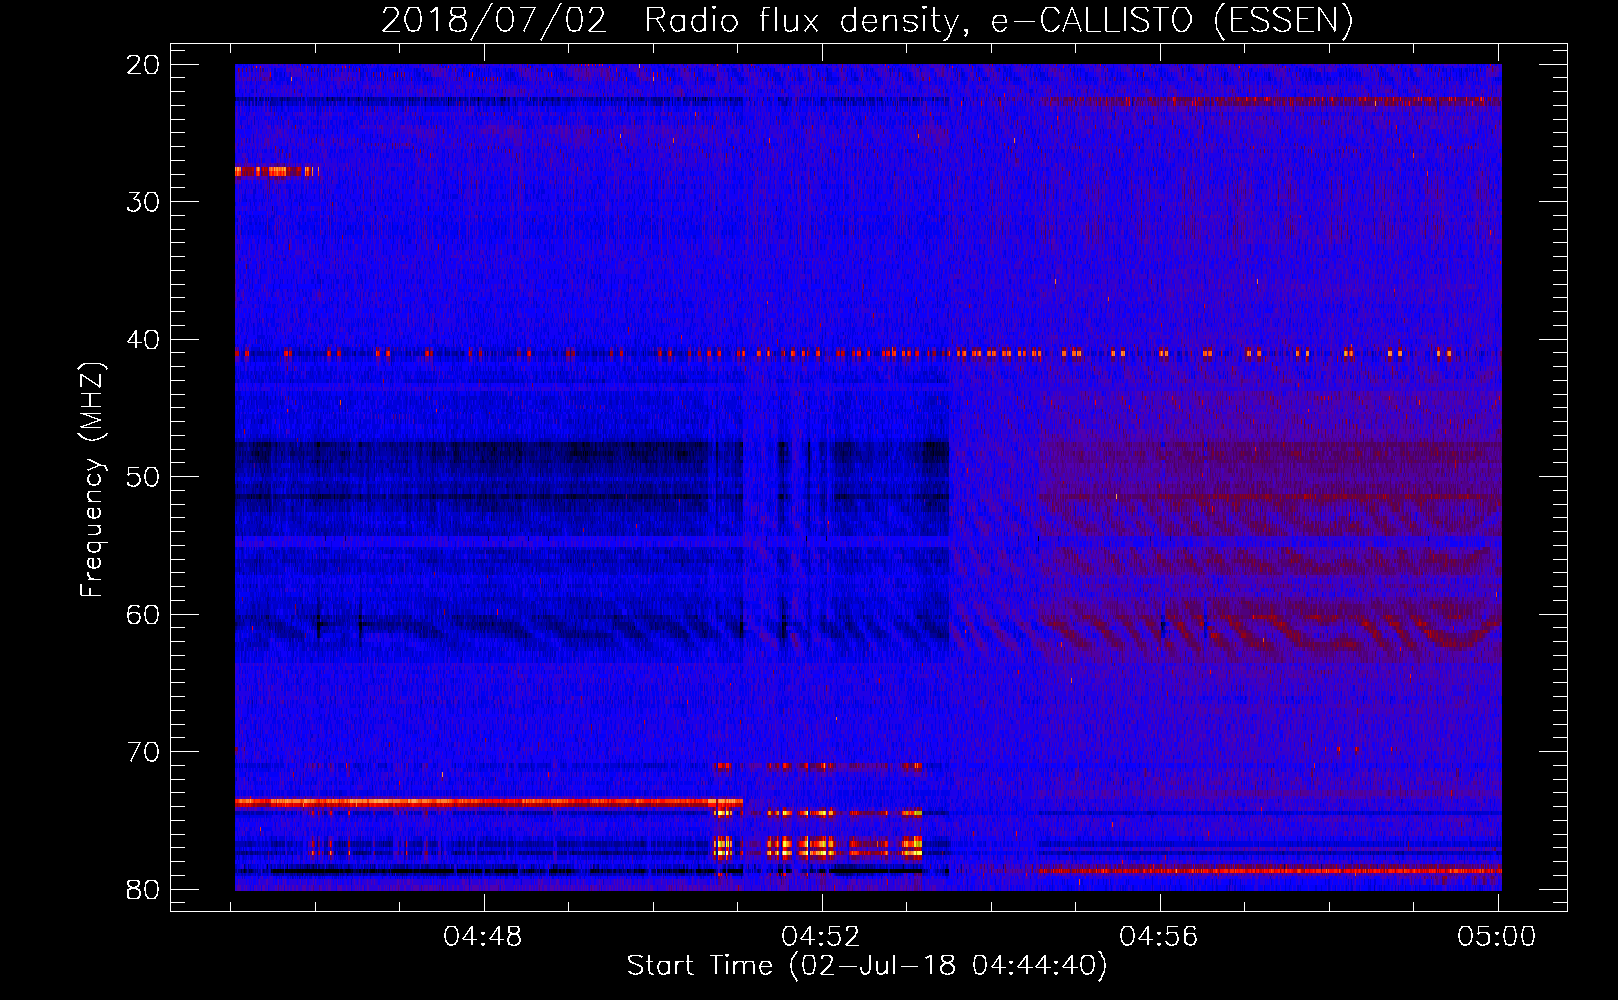Click the 30 frequency tick label
The height and width of the screenshot is (1000, 1618).
coord(143,202)
